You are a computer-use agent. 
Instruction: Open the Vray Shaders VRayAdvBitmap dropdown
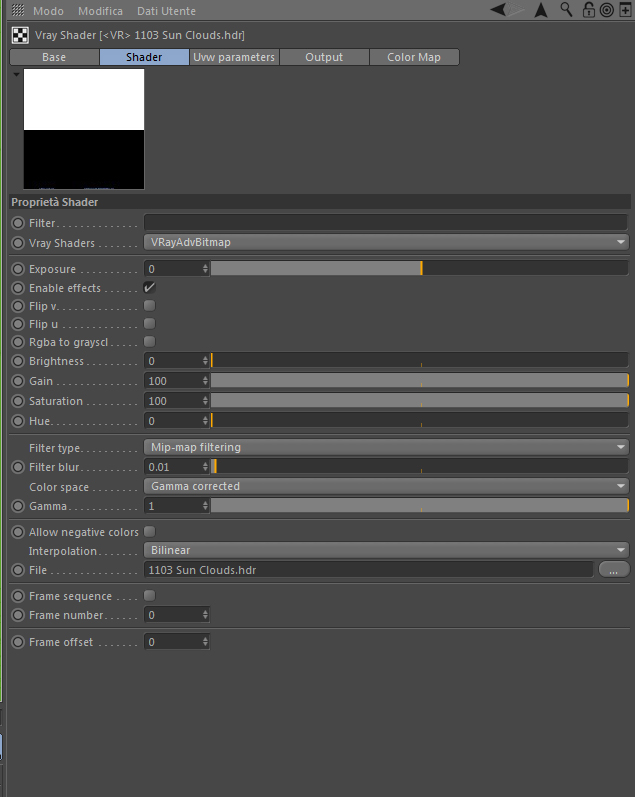pyautogui.click(x=386, y=242)
